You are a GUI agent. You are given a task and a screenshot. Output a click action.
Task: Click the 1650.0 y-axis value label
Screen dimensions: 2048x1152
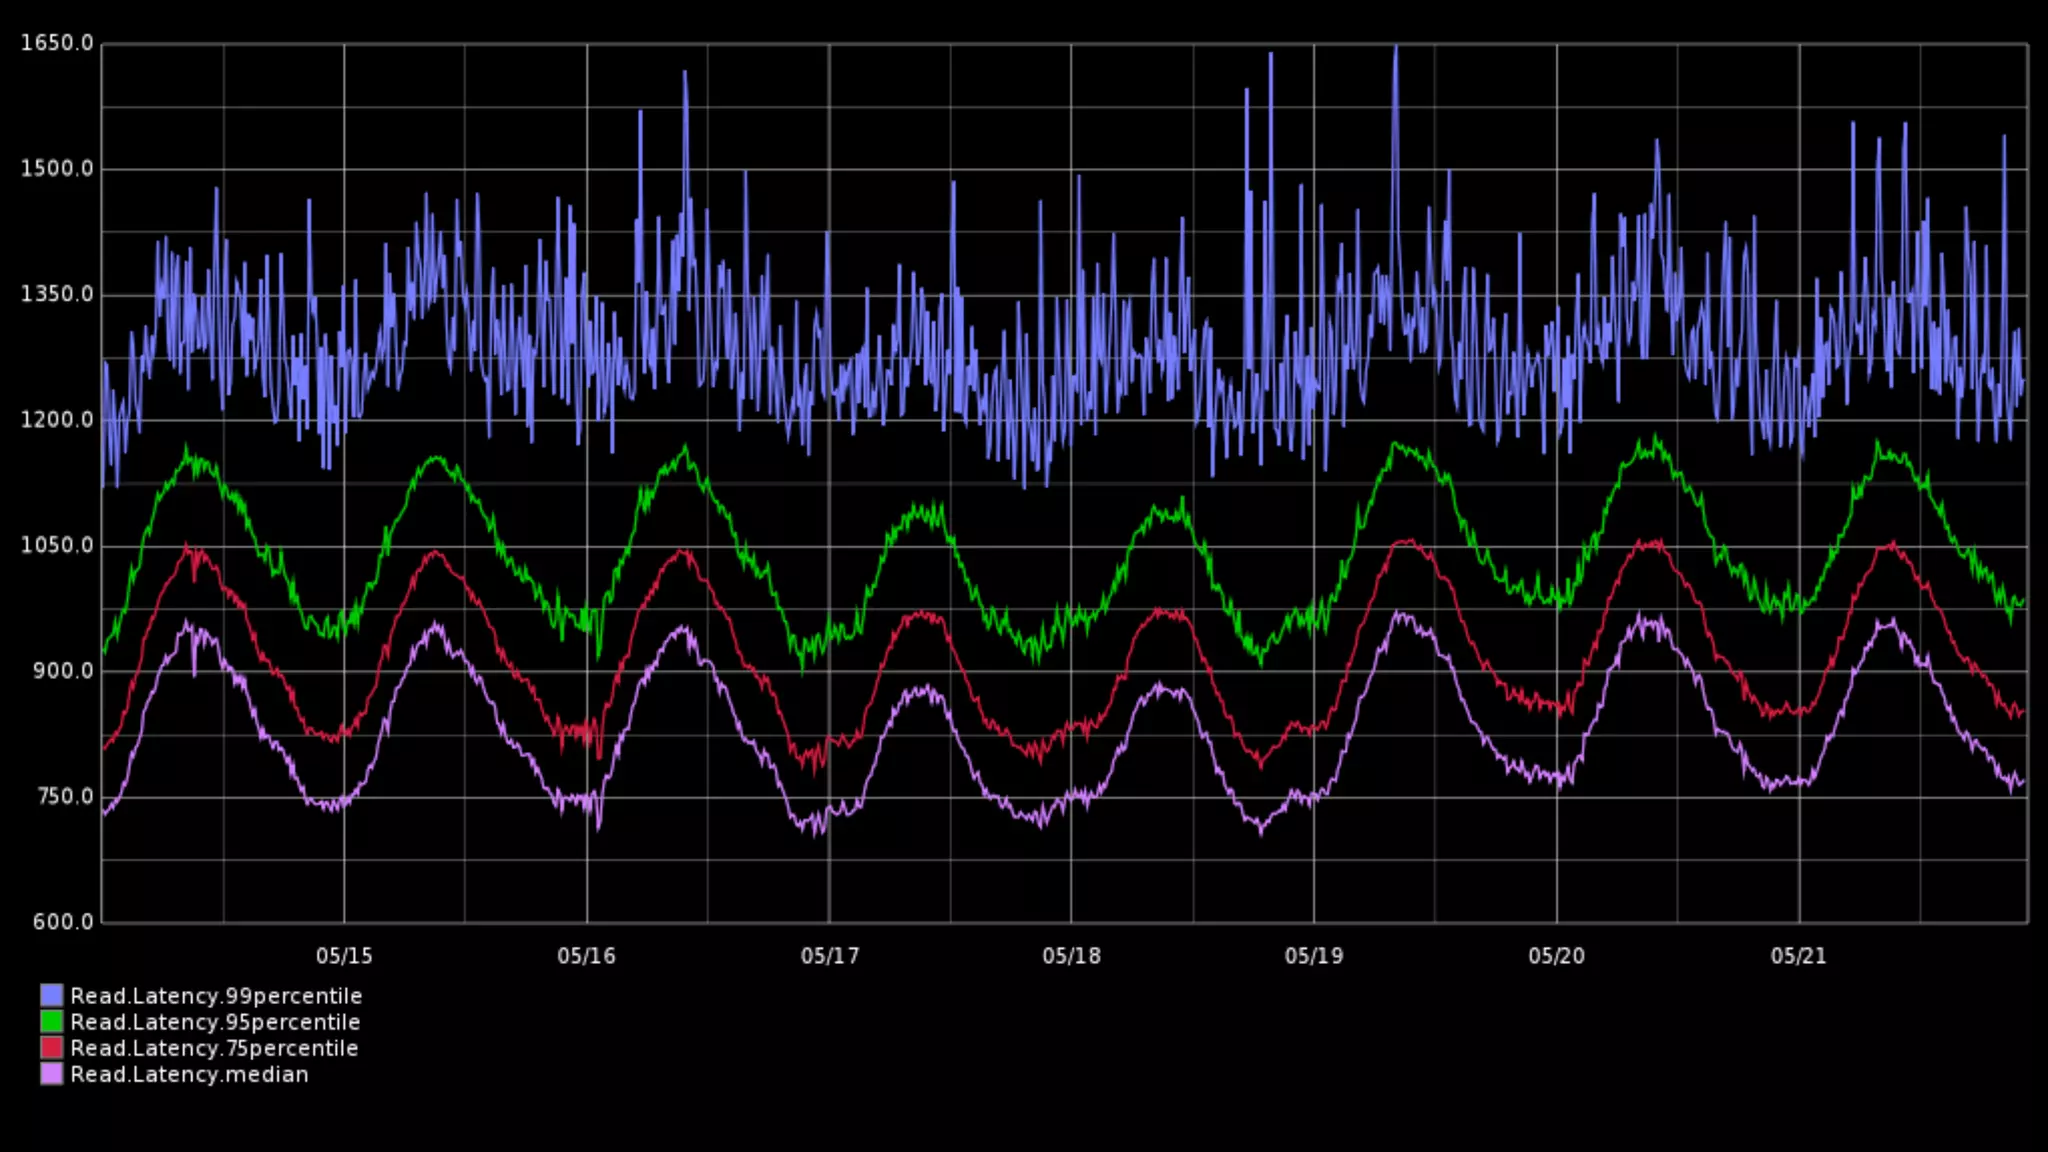[x=57, y=43]
